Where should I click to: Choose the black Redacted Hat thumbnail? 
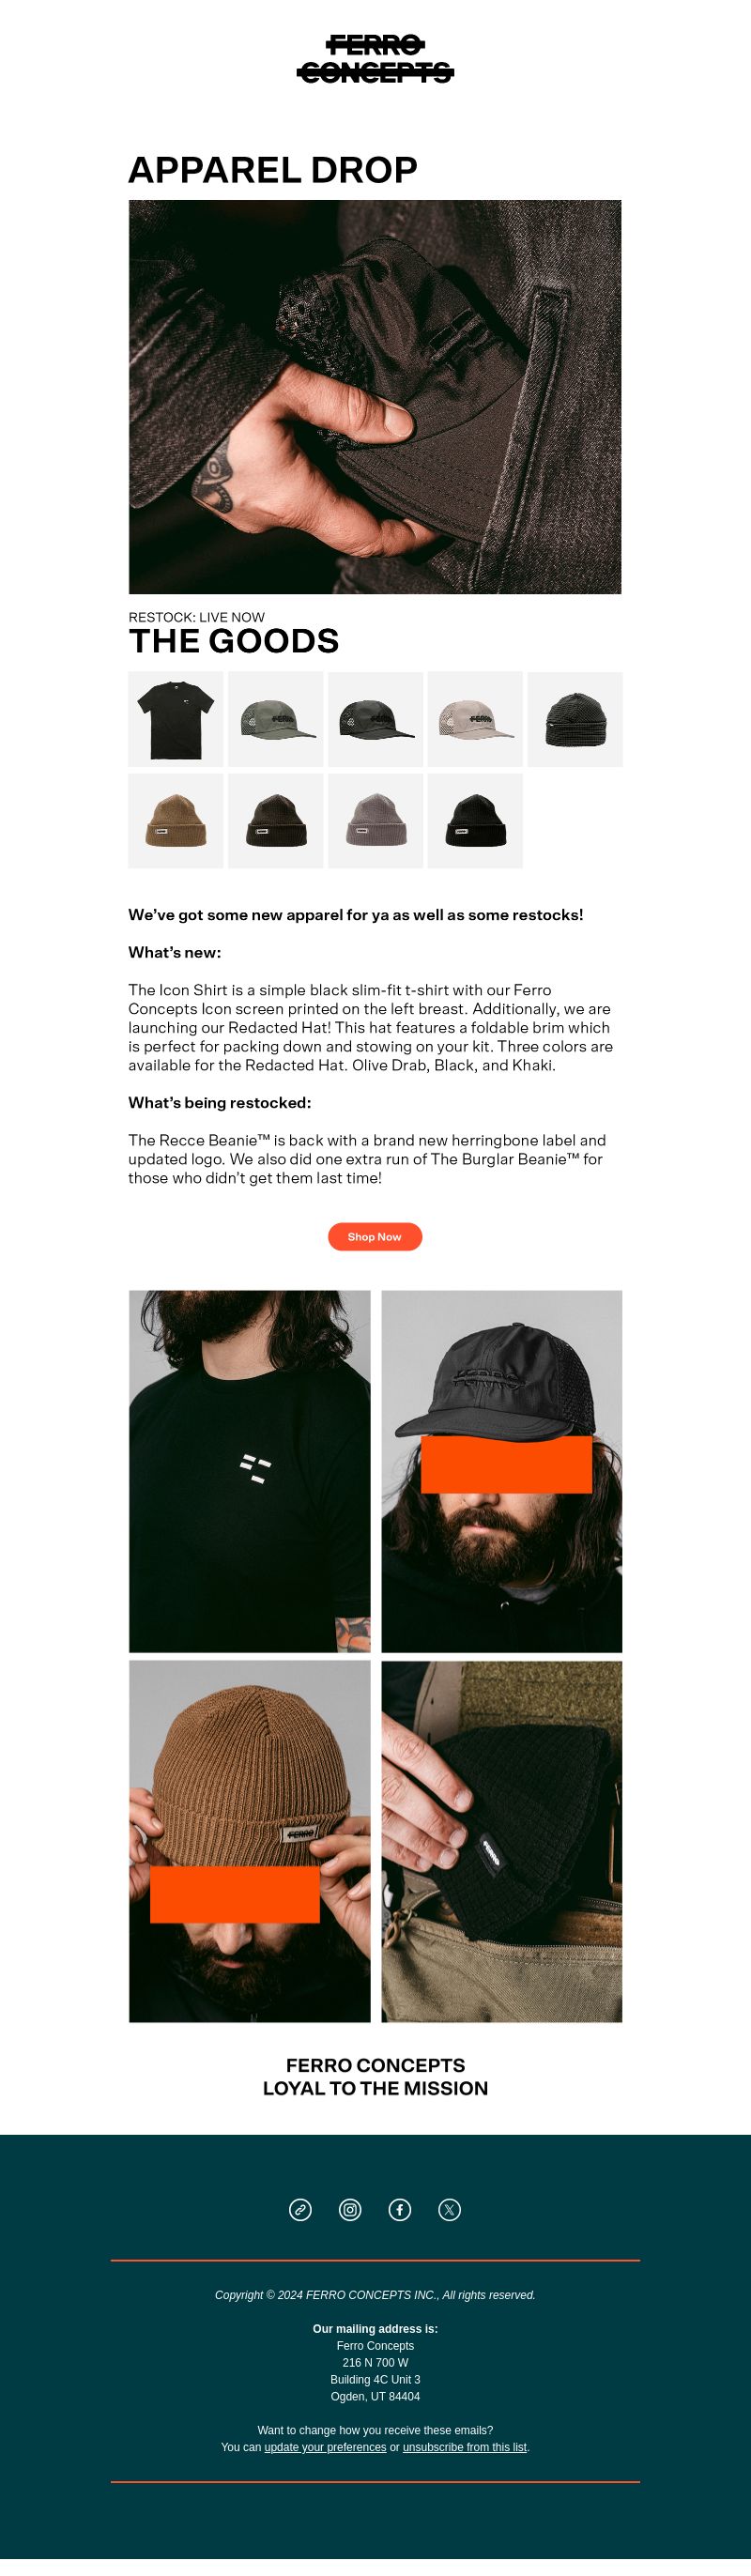(x=375, y=719)
